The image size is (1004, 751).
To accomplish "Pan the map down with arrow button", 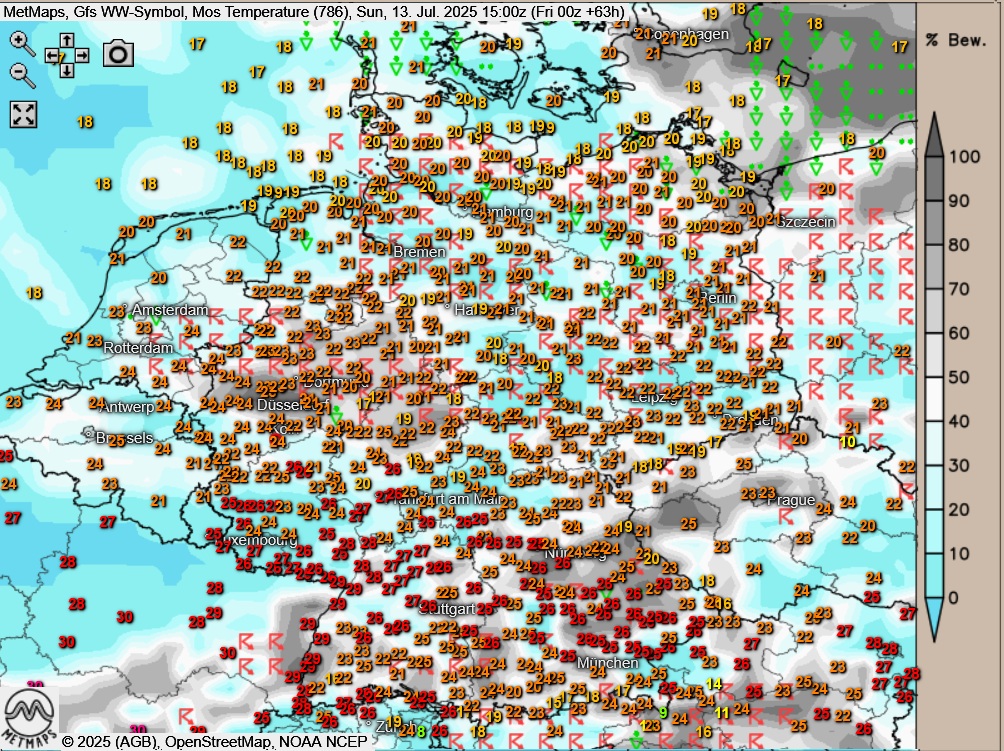I will click(66, 71).
